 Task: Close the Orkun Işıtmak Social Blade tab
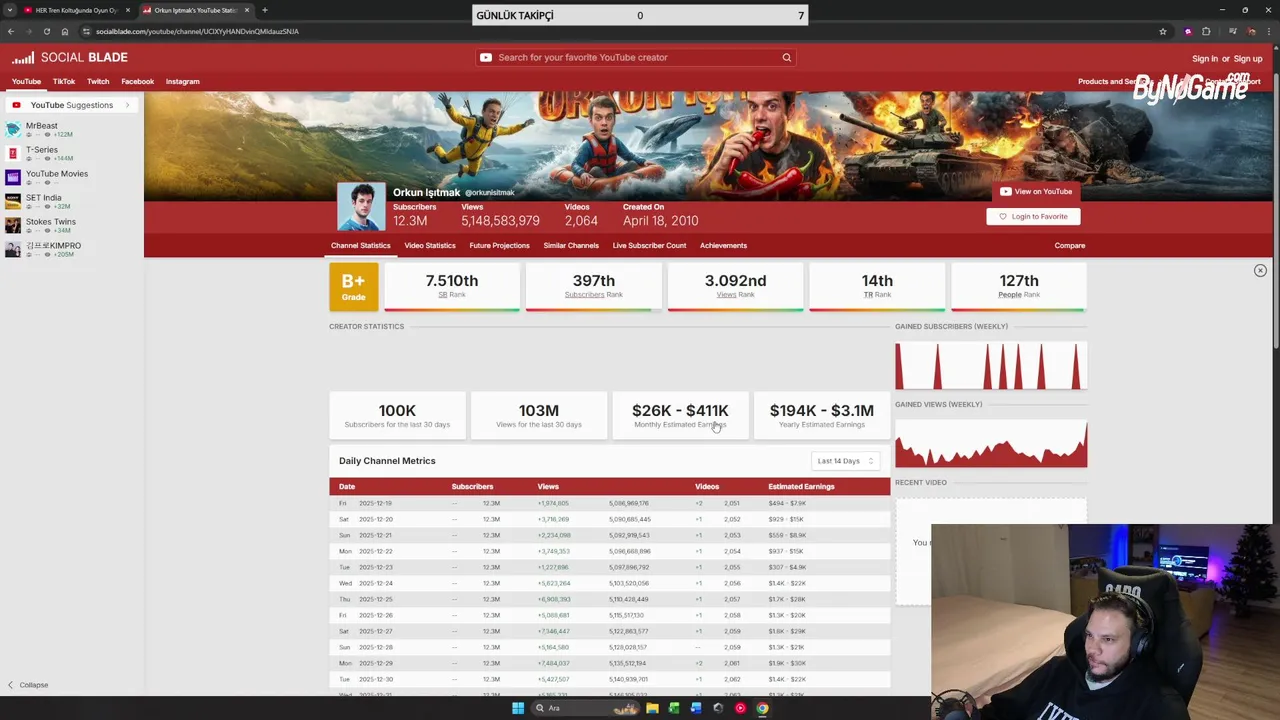246,10
